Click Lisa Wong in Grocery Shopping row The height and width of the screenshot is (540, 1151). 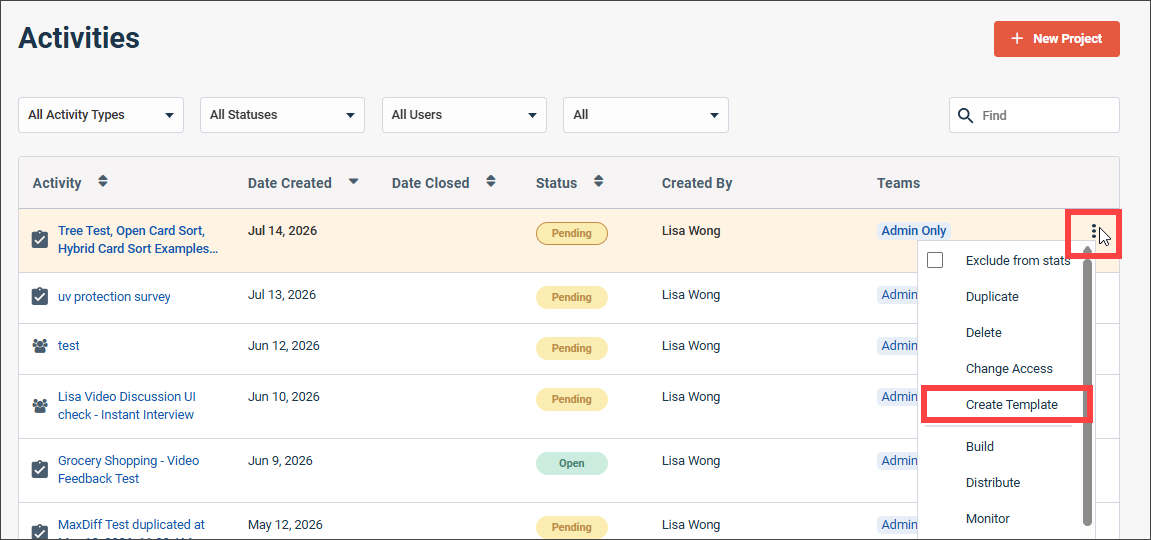(691, 461)
